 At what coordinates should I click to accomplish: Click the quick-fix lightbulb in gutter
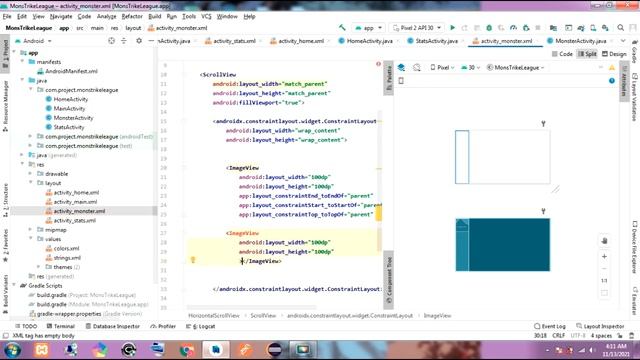pos(193,260)
